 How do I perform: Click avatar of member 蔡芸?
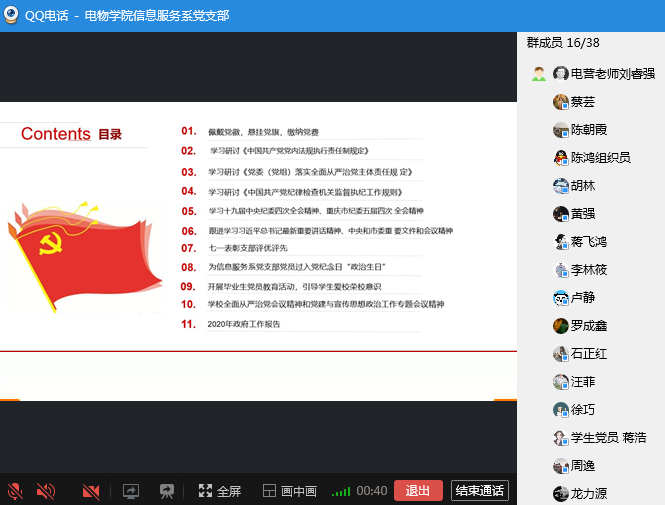pyautogui.click(x=561, y=102)
